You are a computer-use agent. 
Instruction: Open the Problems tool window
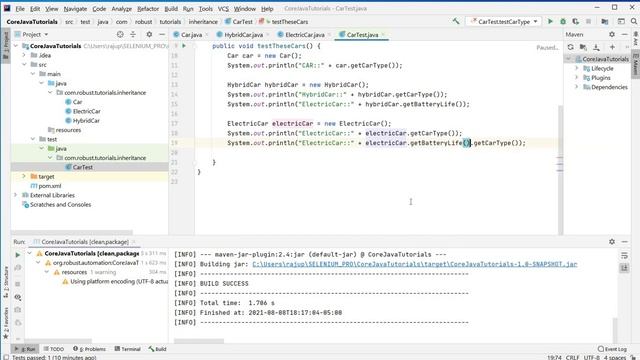pos(89,349)
